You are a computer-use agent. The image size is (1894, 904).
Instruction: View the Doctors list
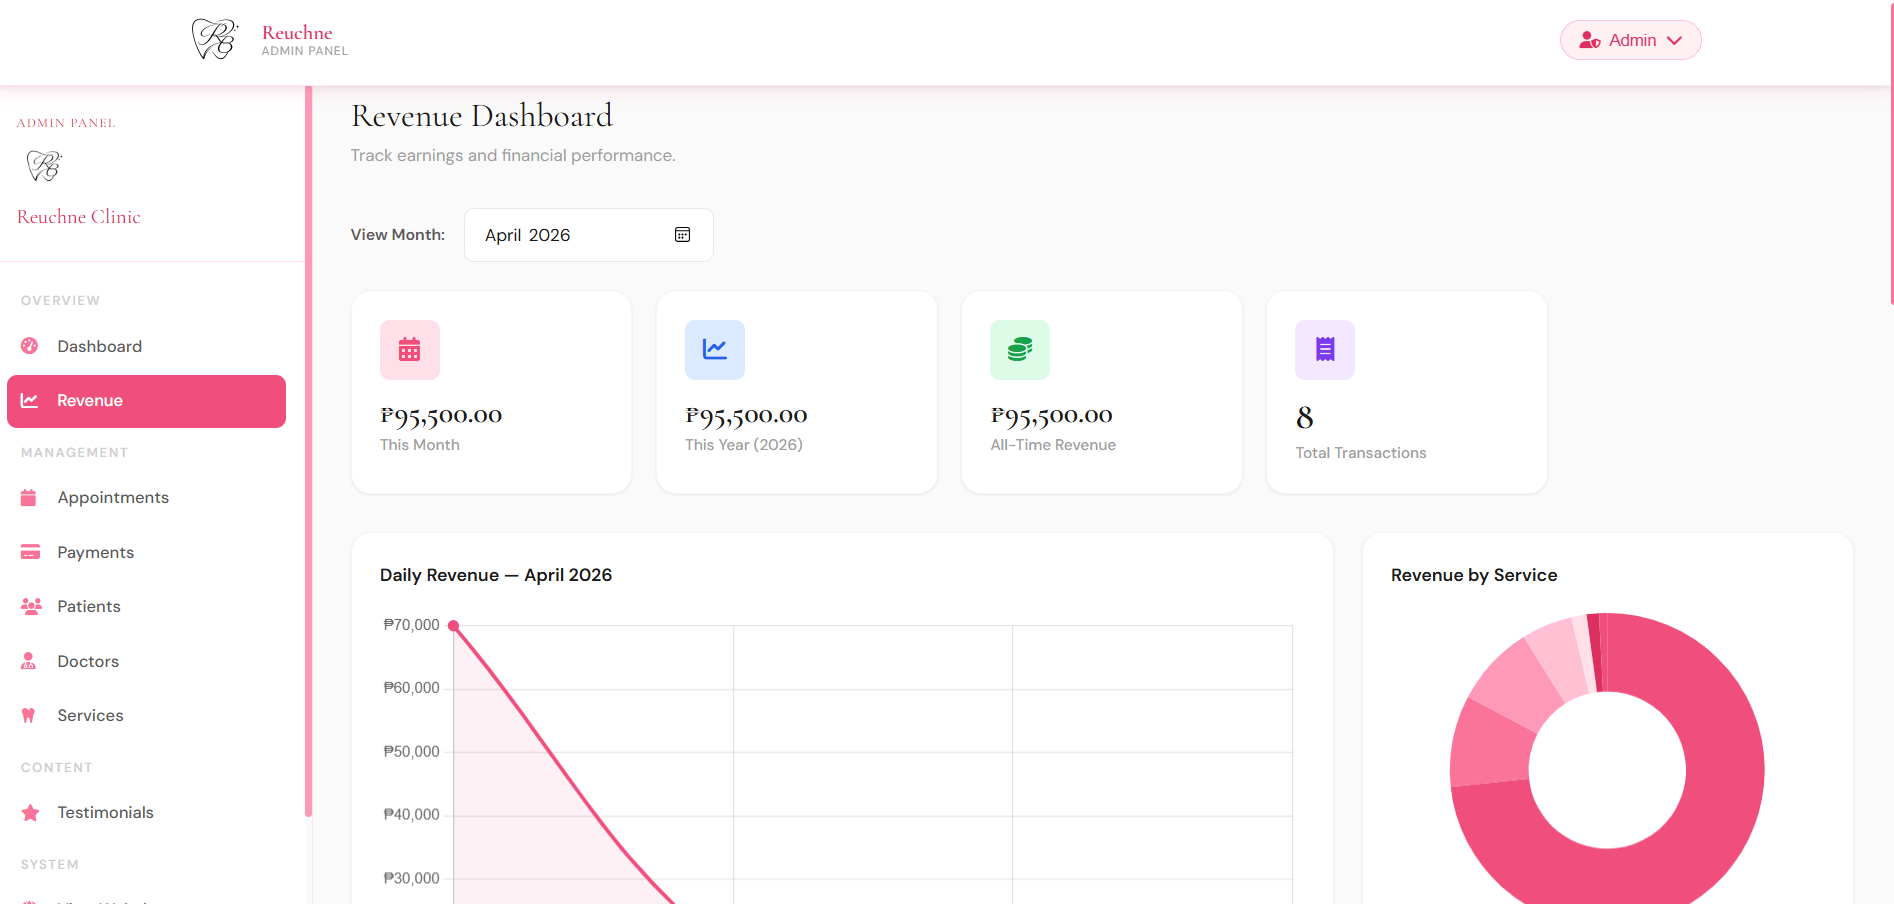point(147,661)
